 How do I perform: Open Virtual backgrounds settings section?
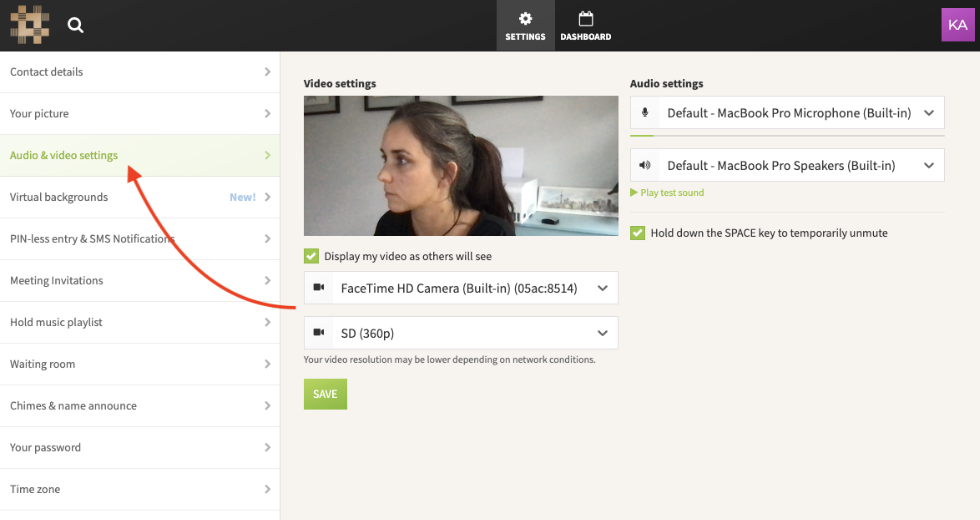140,197
